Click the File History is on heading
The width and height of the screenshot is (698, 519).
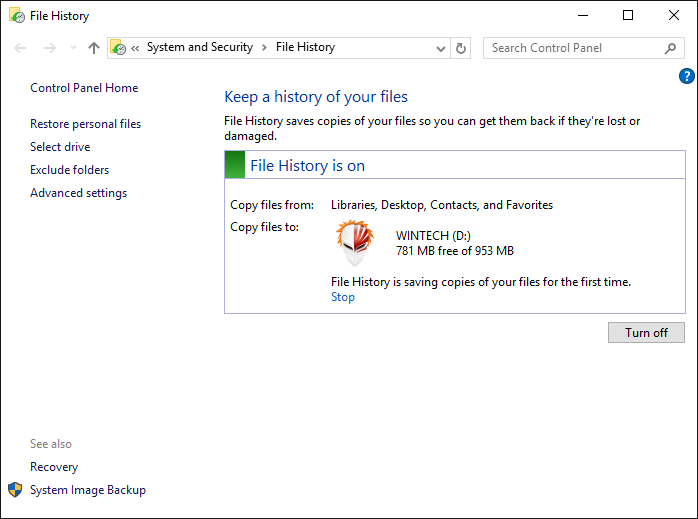coord(308,166)
